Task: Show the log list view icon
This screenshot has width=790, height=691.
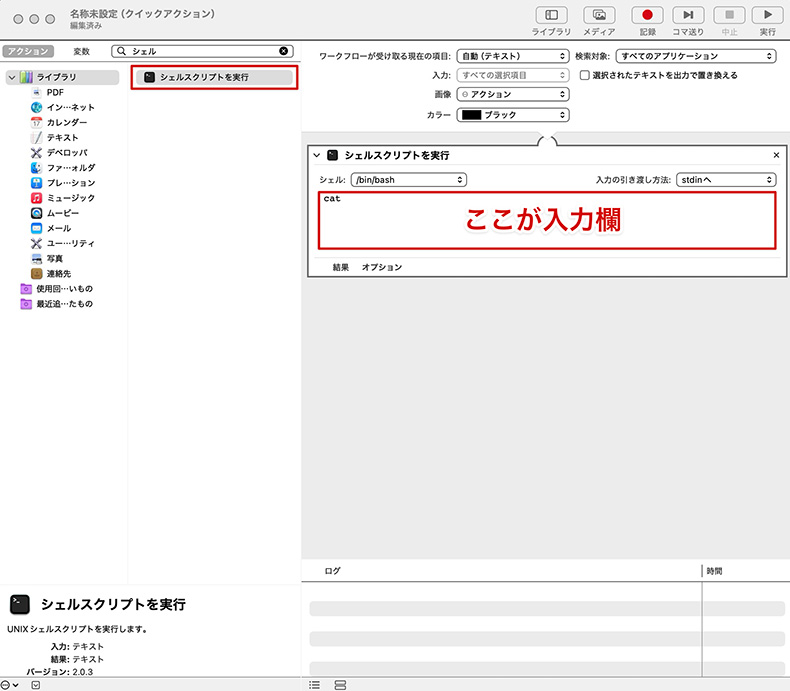Action: click(314, 685)
